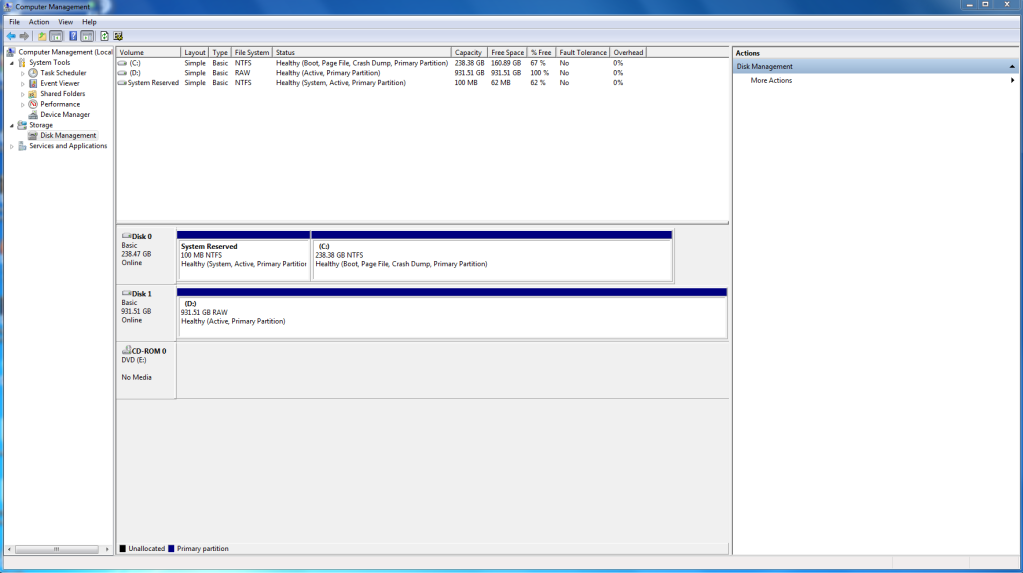Open the View menu
The image size is (1023, 573).
pyautogui.click(x=65, y=21)
